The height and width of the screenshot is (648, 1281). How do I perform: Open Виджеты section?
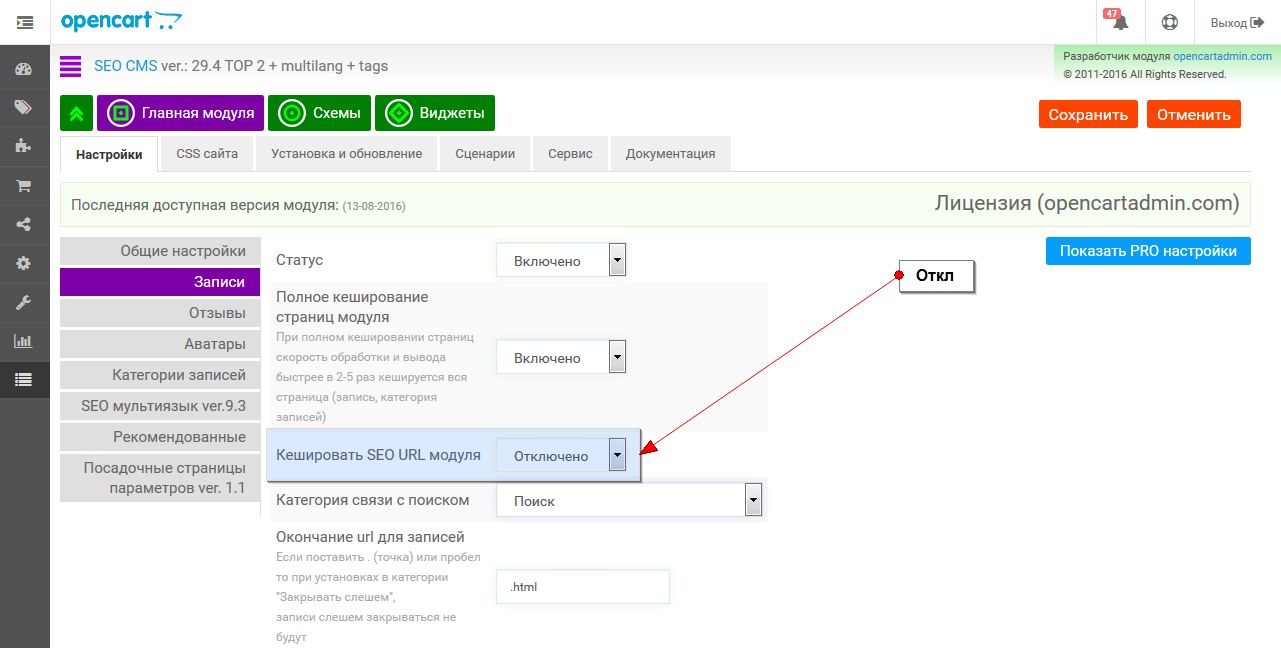click(x=435, y=113)
